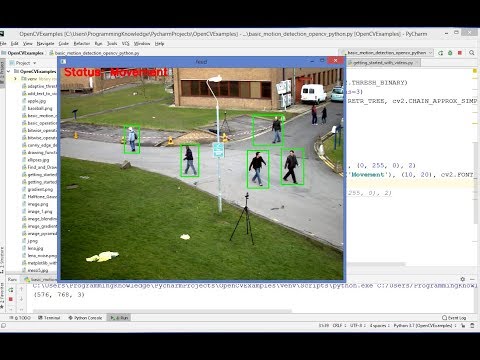The width and height of the screenshot is (480, 360).
Task: Collapse the OpenCVExamples root folder
Action: point(8,71)
